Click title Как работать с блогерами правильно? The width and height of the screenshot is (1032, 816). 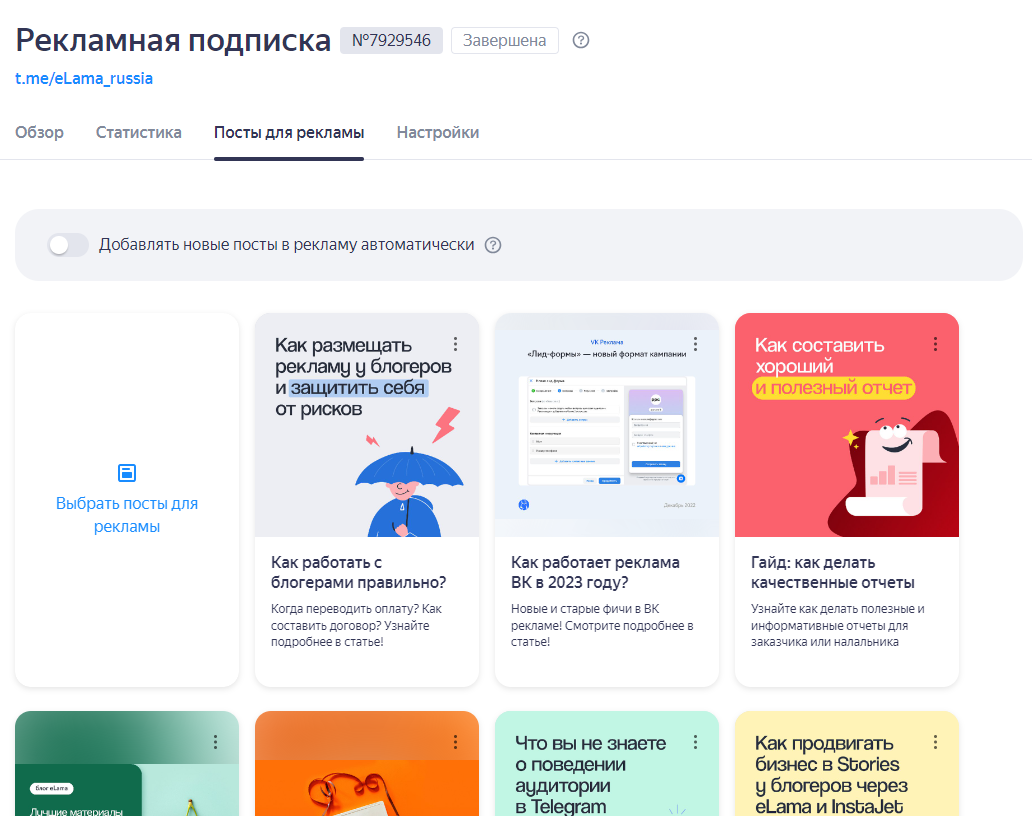tap(359, 573)
